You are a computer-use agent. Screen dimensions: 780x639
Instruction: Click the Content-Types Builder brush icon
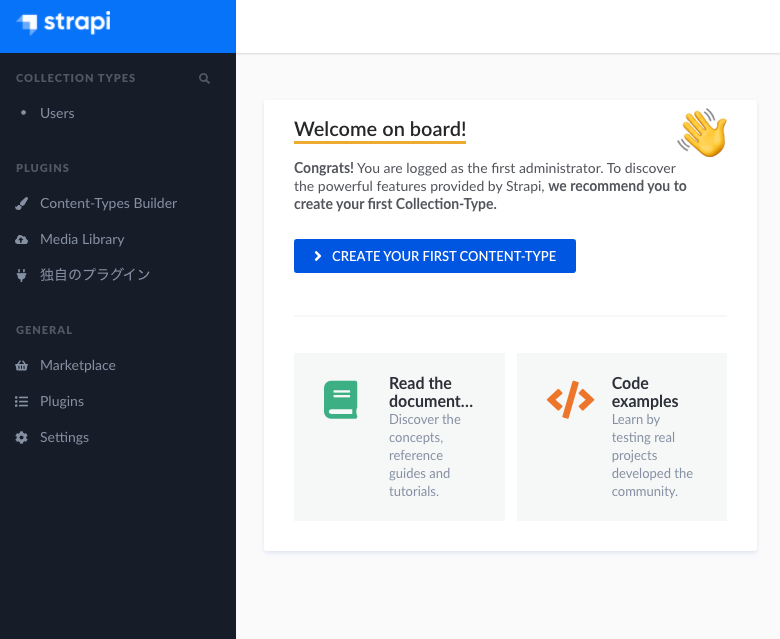[x=21, y=203]
